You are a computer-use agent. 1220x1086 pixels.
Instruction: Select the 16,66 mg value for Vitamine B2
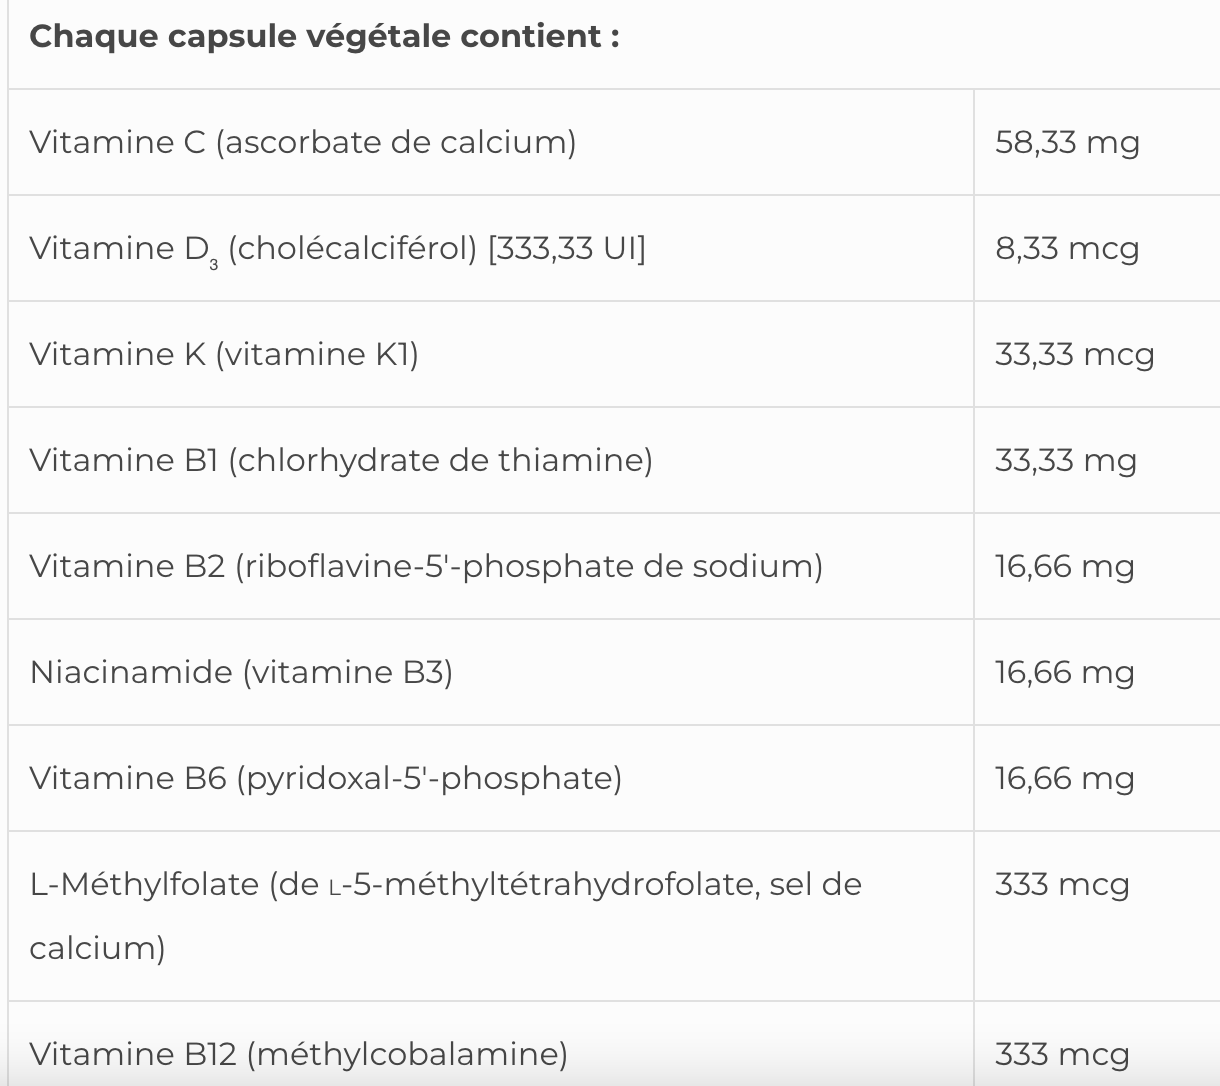[x=1064, y=566]
